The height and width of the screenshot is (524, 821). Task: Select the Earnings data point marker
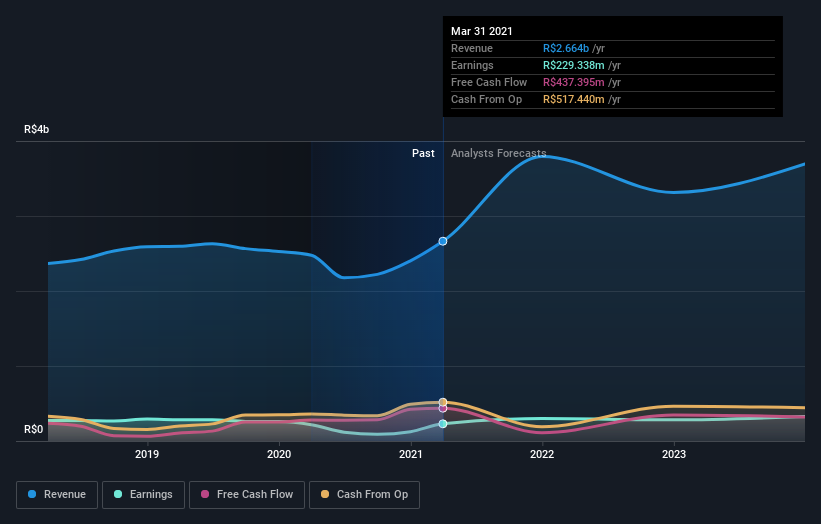coord(443,424)
